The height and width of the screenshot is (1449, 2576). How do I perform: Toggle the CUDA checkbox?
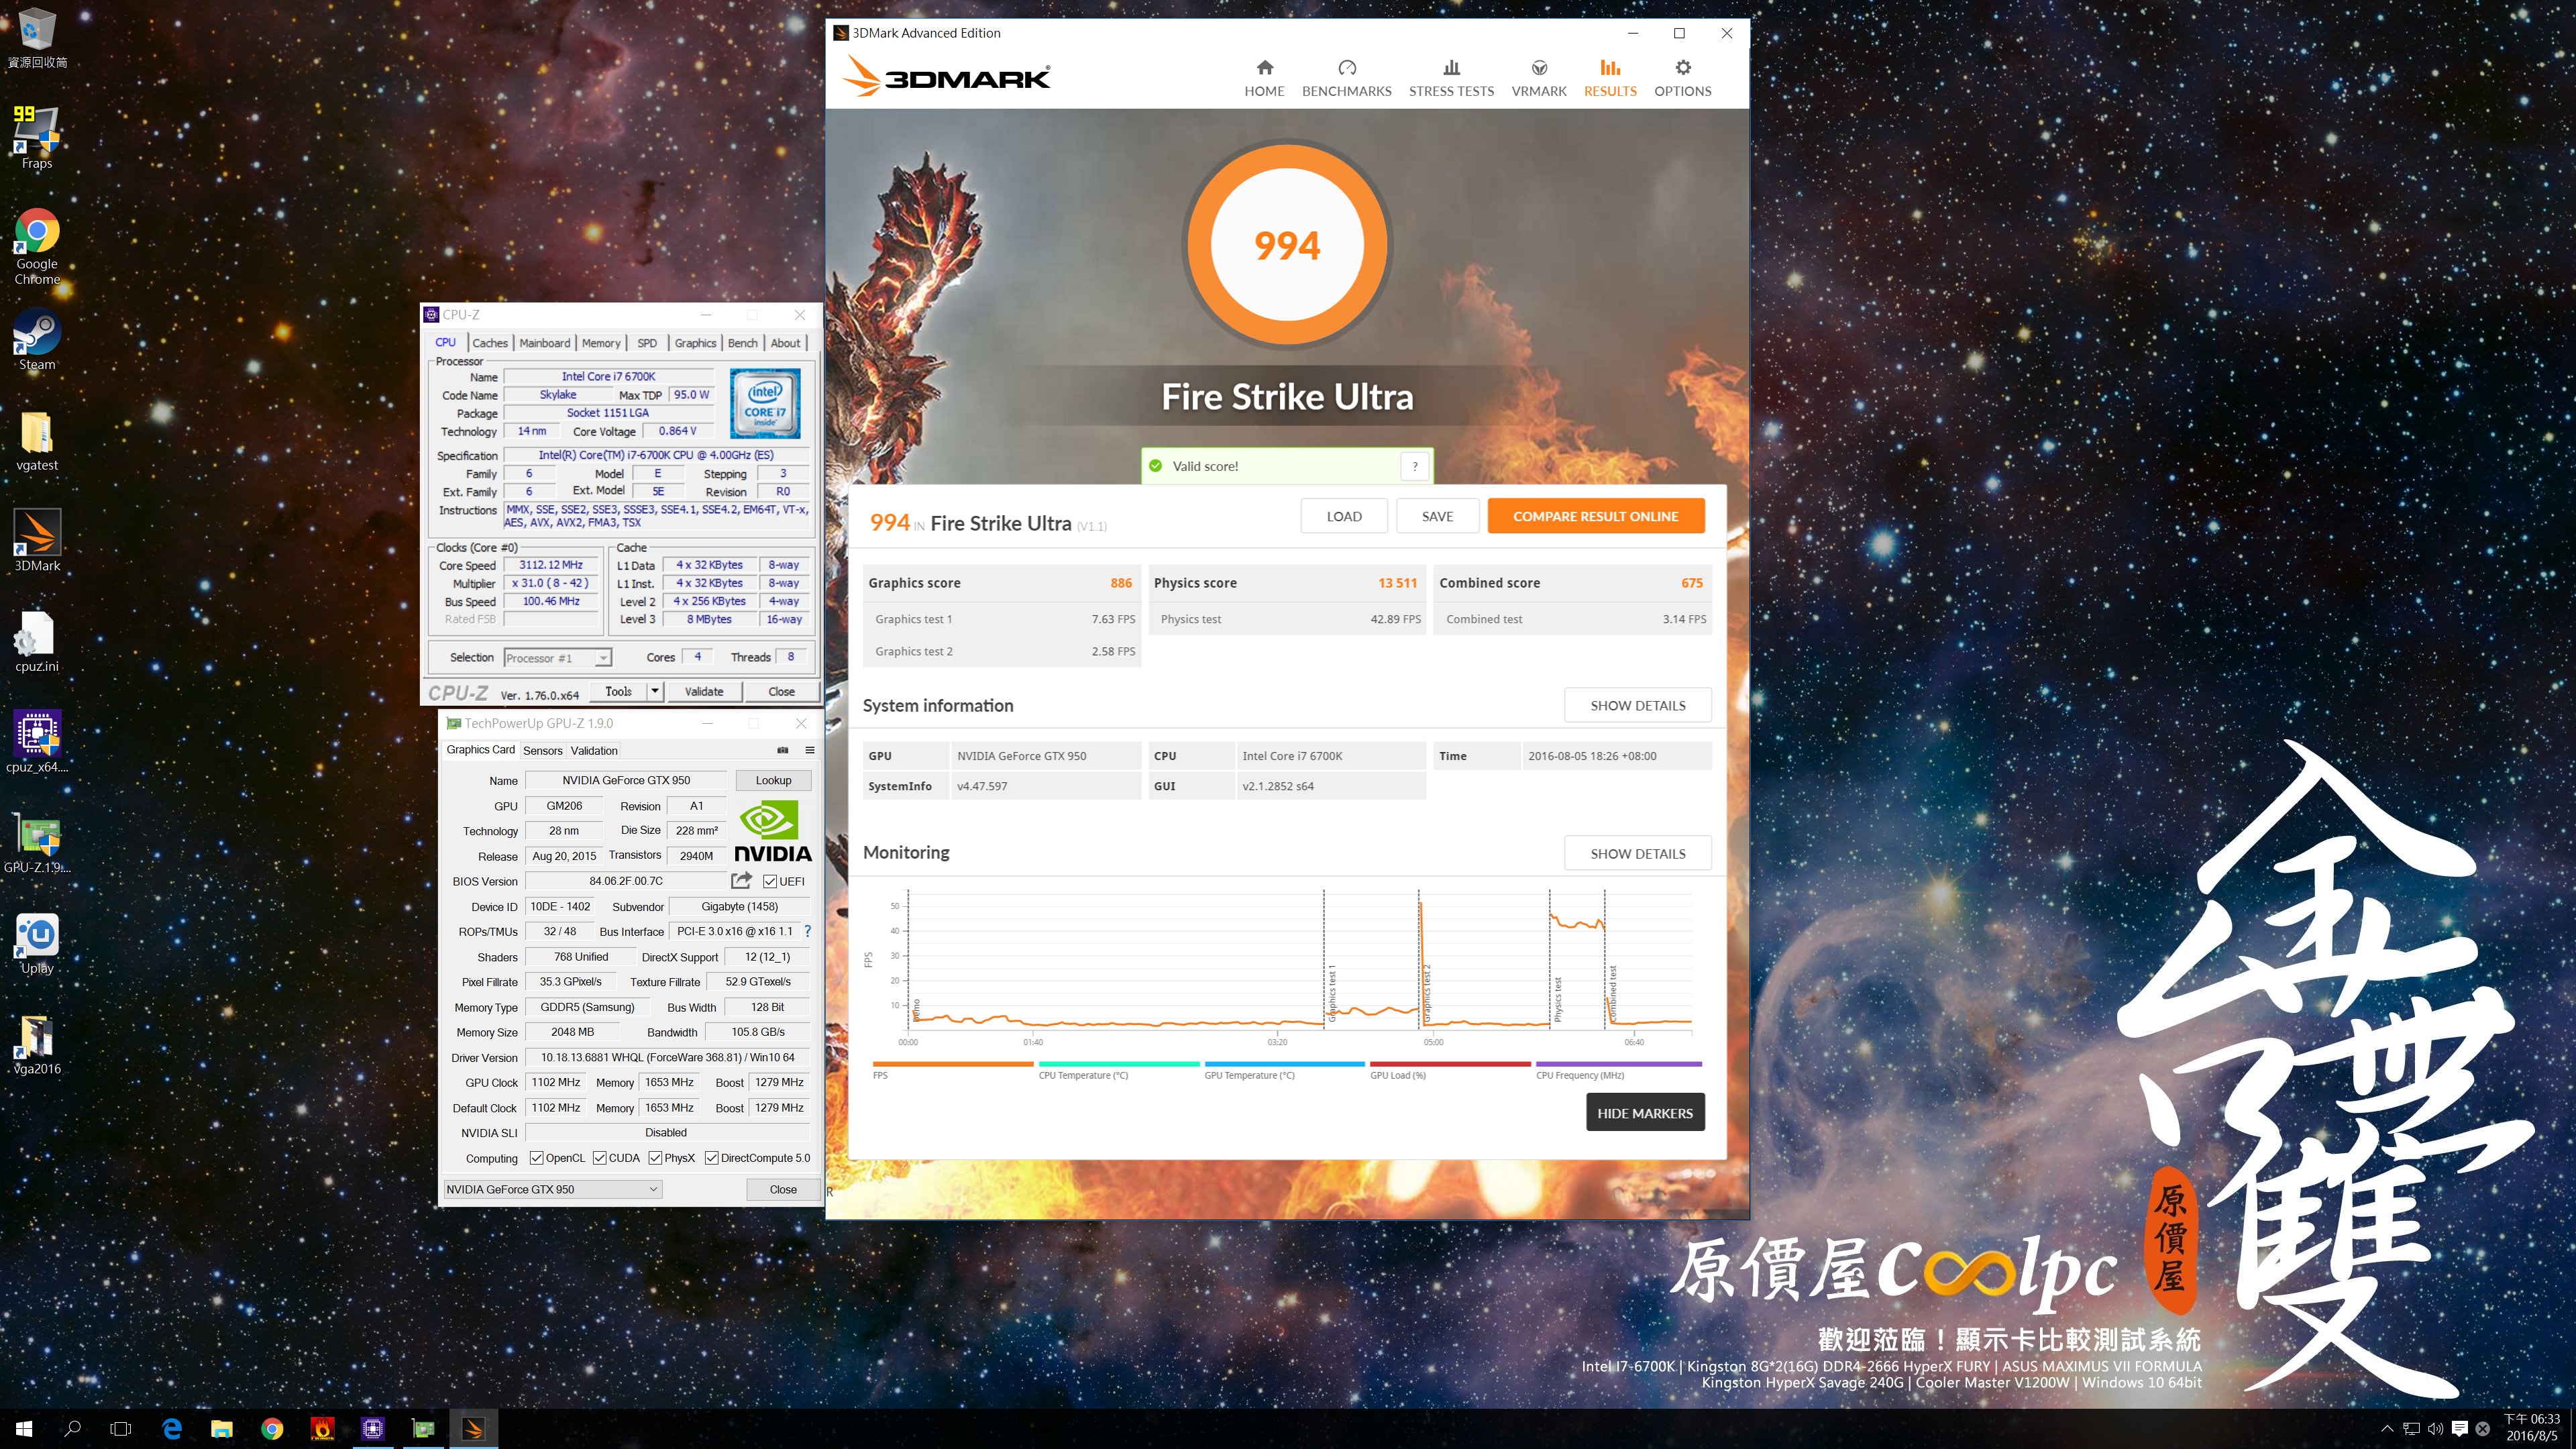tap(600, 1158)
